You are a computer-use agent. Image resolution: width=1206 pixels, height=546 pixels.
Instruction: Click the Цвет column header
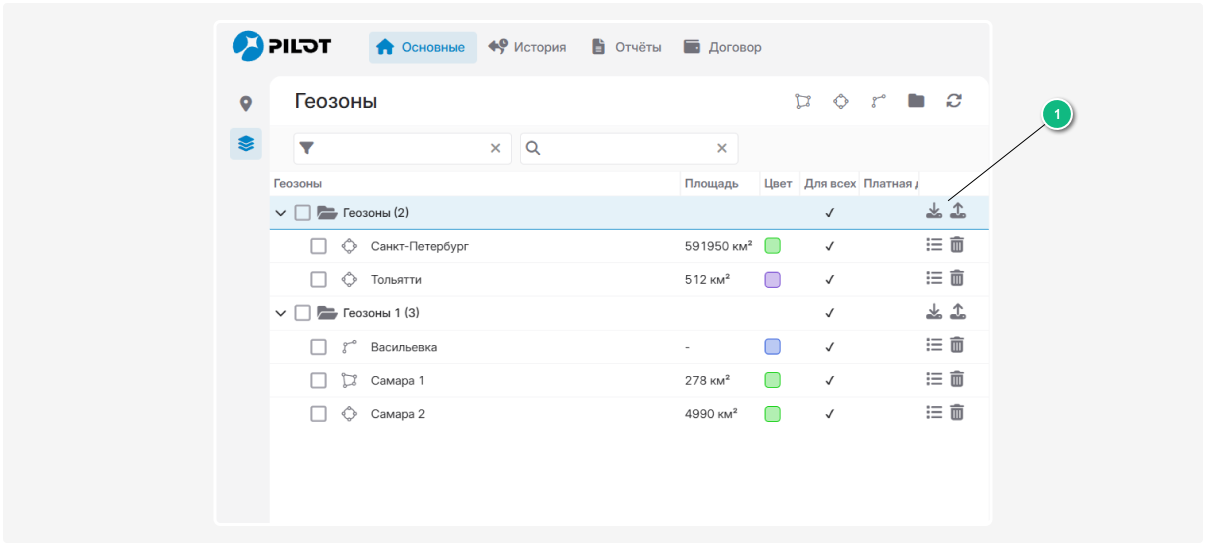tap(778, 184)
